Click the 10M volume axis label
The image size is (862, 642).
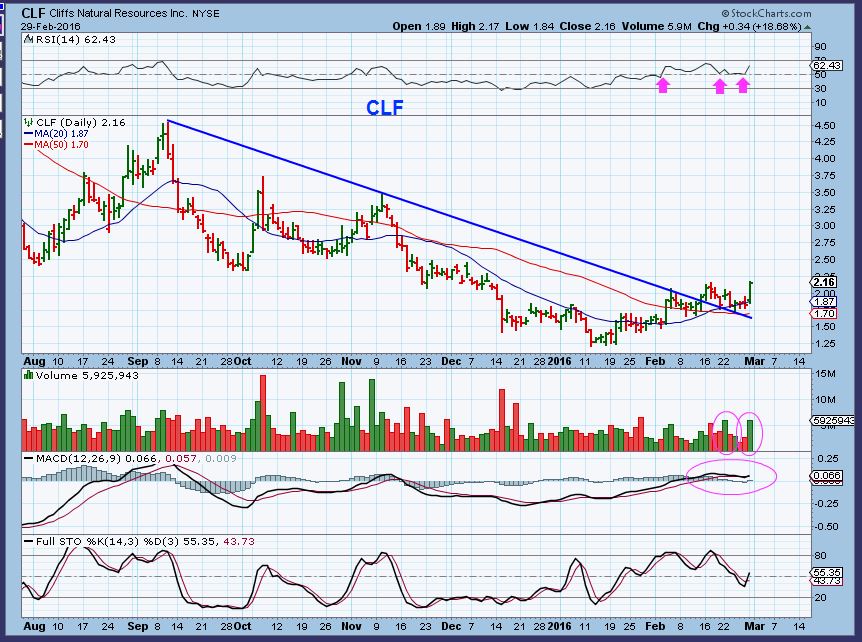pyautogui.click(x=827, y=400)
